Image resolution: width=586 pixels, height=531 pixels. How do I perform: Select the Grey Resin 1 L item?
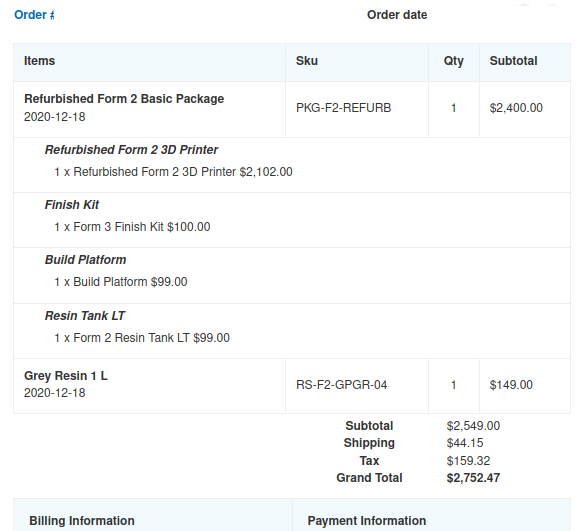pos(66,376)
